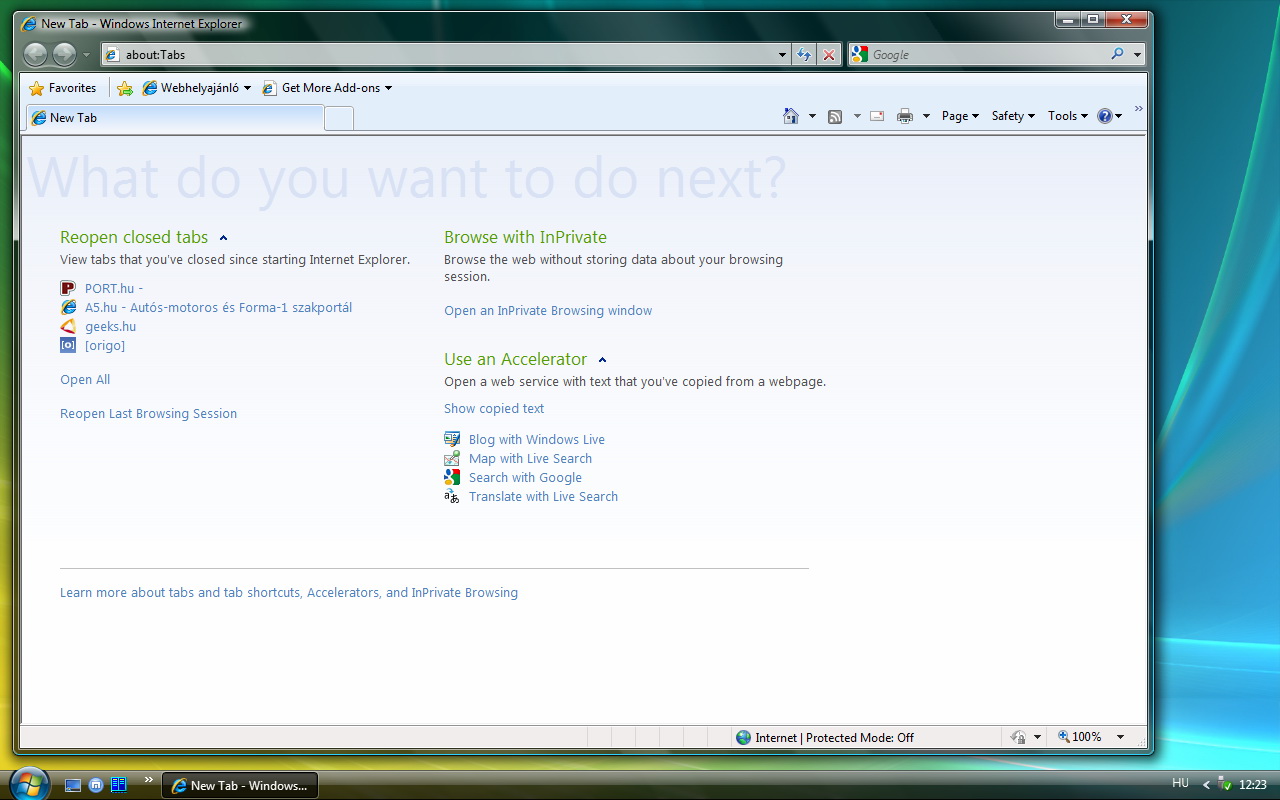This screenshot has height=800, width=1280.
Task: Click the RSS feeds icon
Action: (x=835, y=116)
